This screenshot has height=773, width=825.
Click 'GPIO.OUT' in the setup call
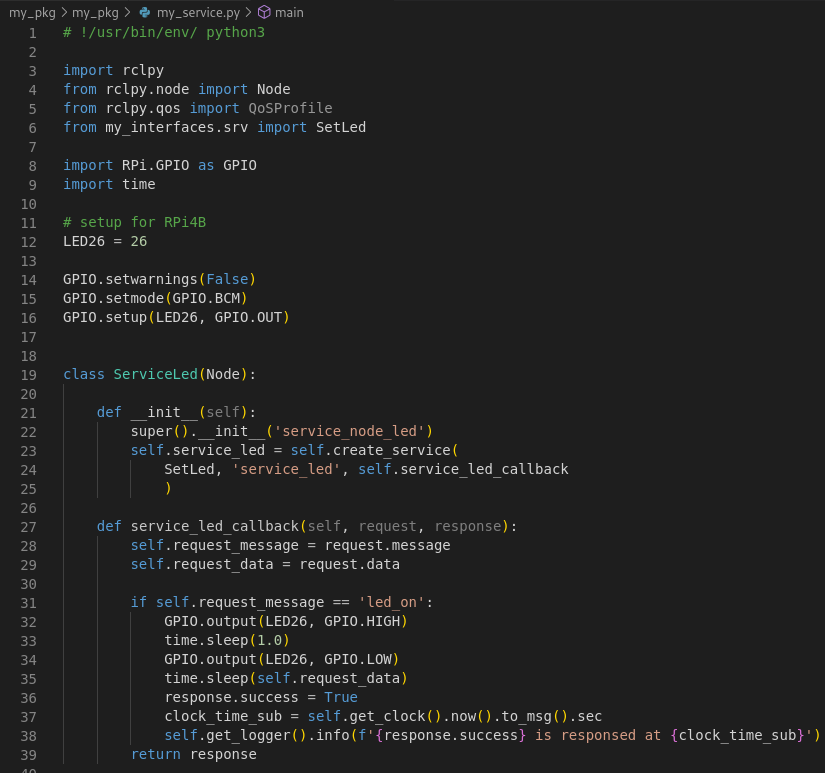[x=248, y=317]
